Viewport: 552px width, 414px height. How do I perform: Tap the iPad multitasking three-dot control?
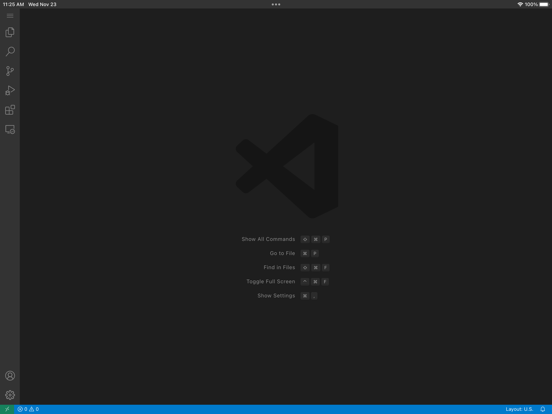tap(276, 5)
